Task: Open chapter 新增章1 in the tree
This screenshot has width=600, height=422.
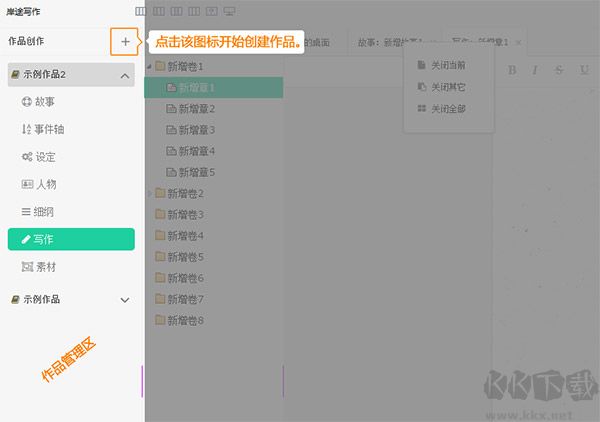Action: [214, 88]
